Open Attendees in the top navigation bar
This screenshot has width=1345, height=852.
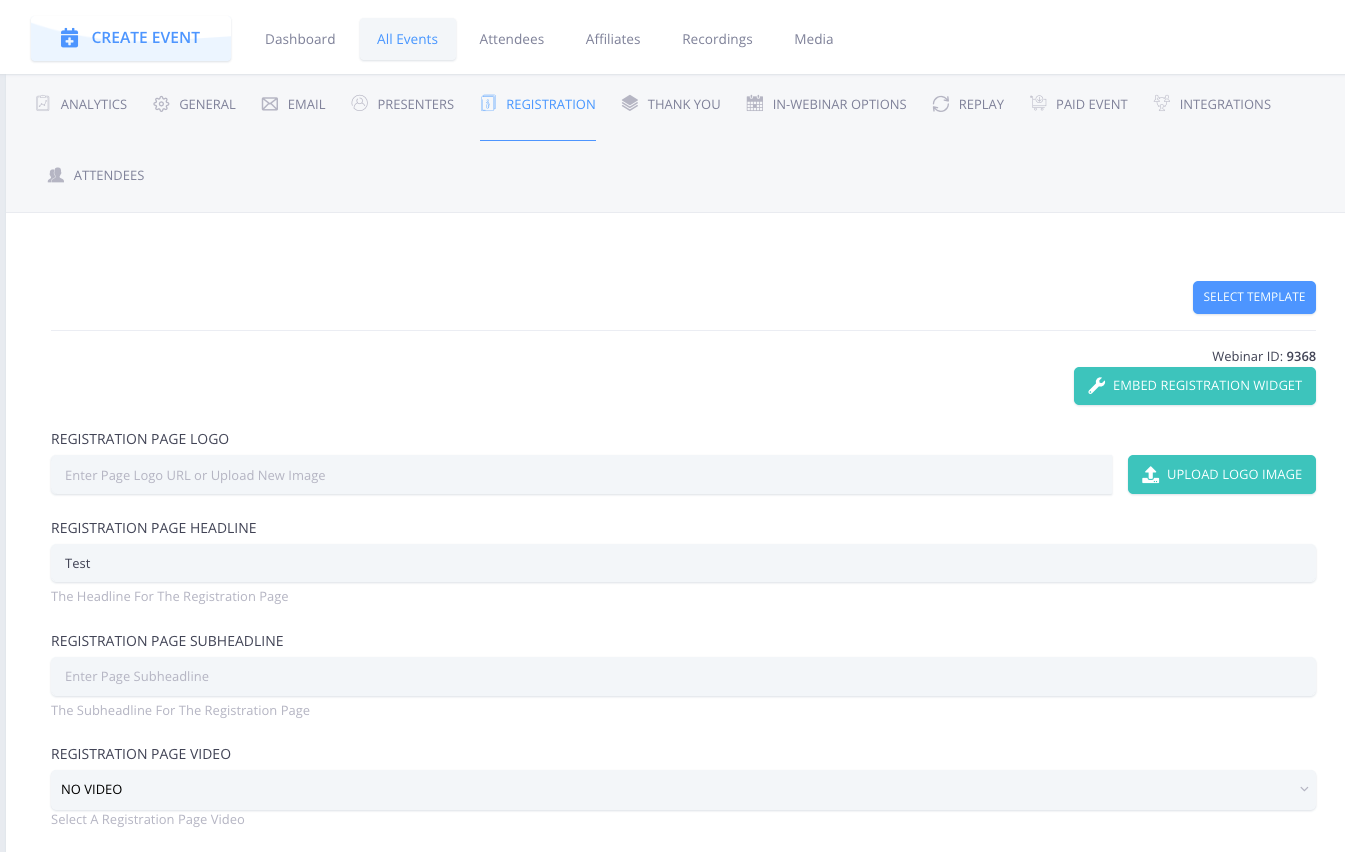512,39
